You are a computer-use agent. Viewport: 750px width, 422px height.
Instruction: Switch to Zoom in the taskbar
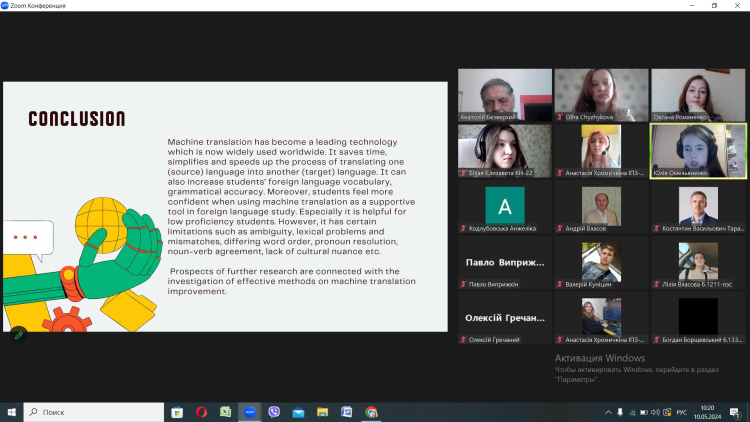click(x=250, y=412)
